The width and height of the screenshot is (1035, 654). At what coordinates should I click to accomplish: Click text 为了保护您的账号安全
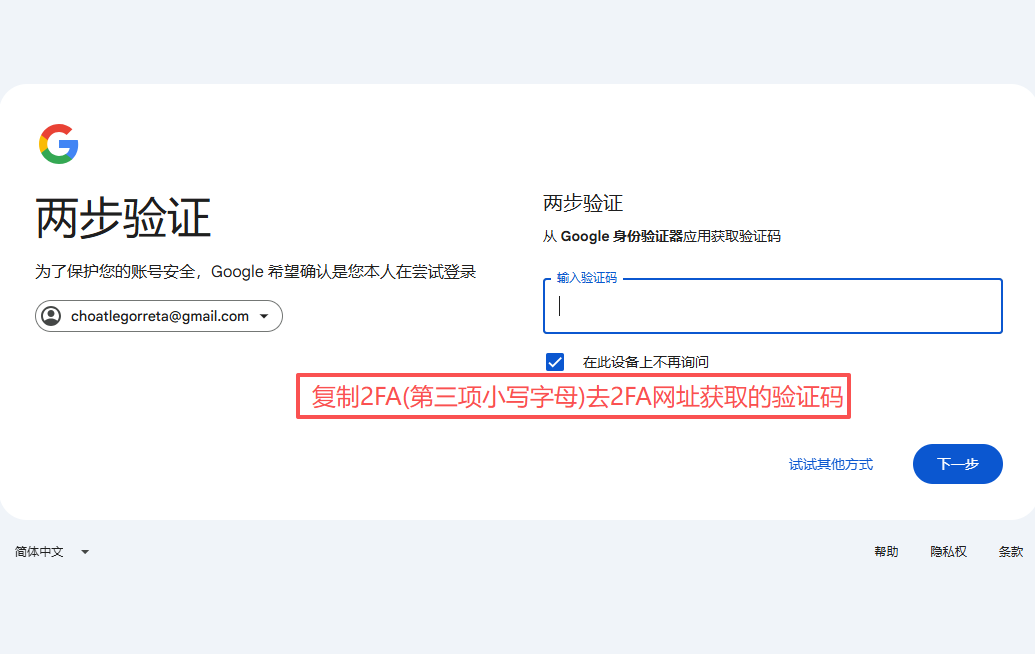coord(115,272)
